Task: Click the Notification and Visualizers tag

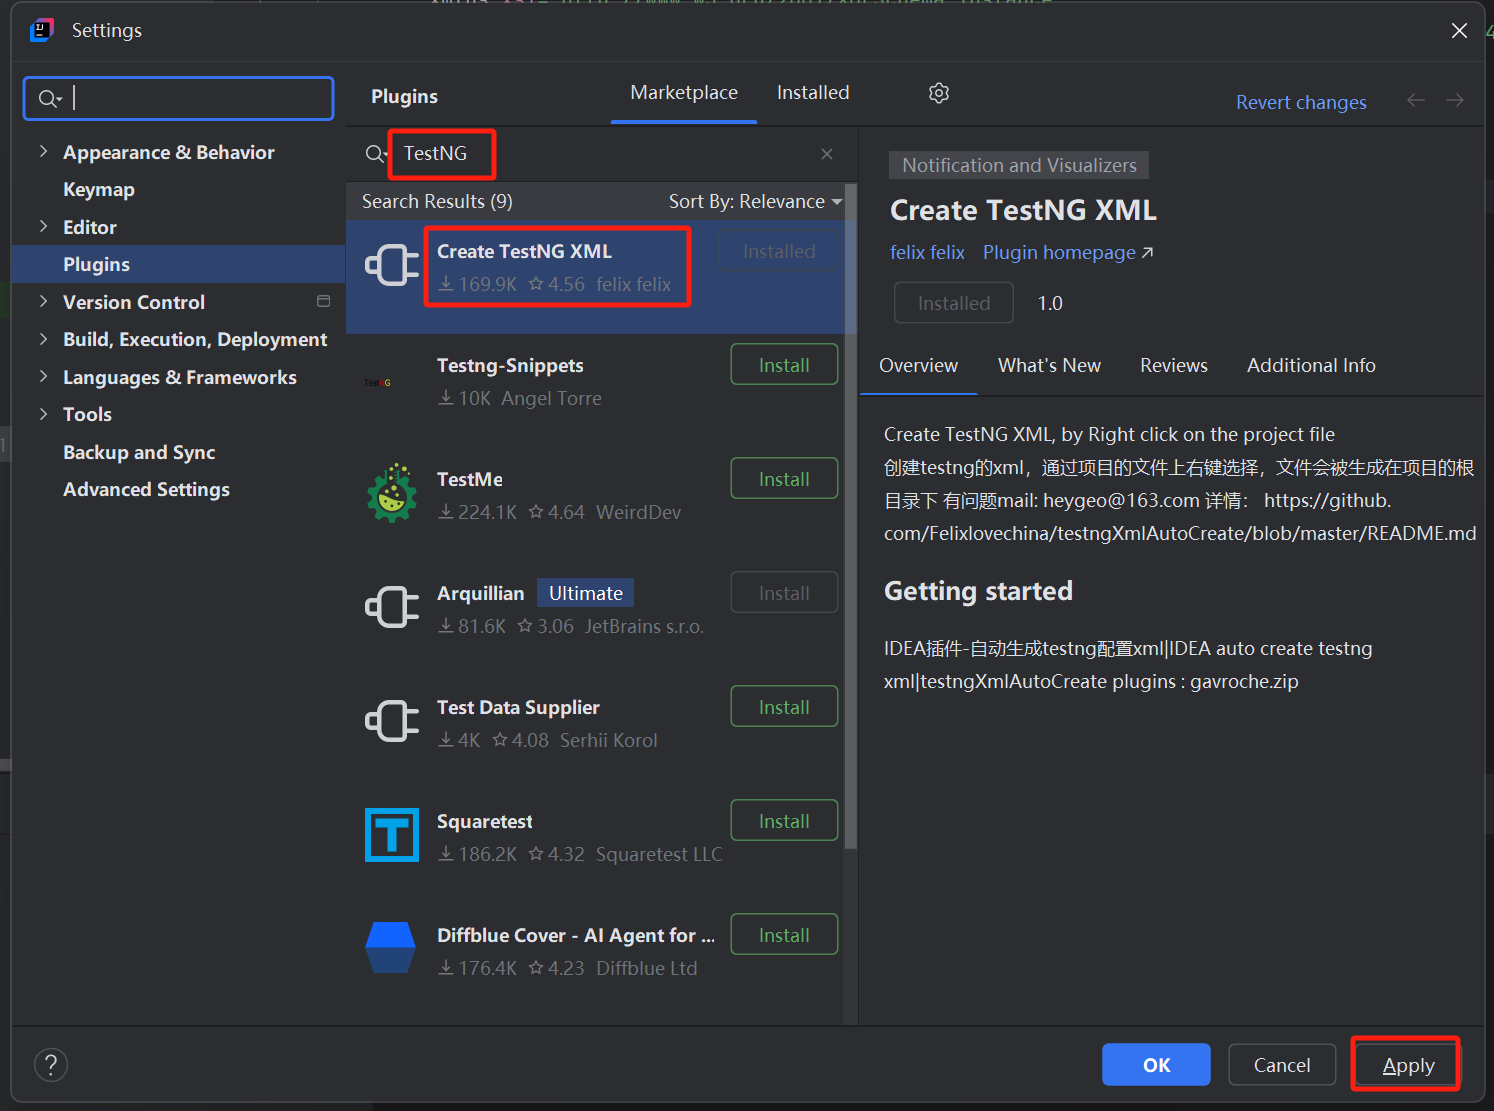Action: (x=1019, y=165)
